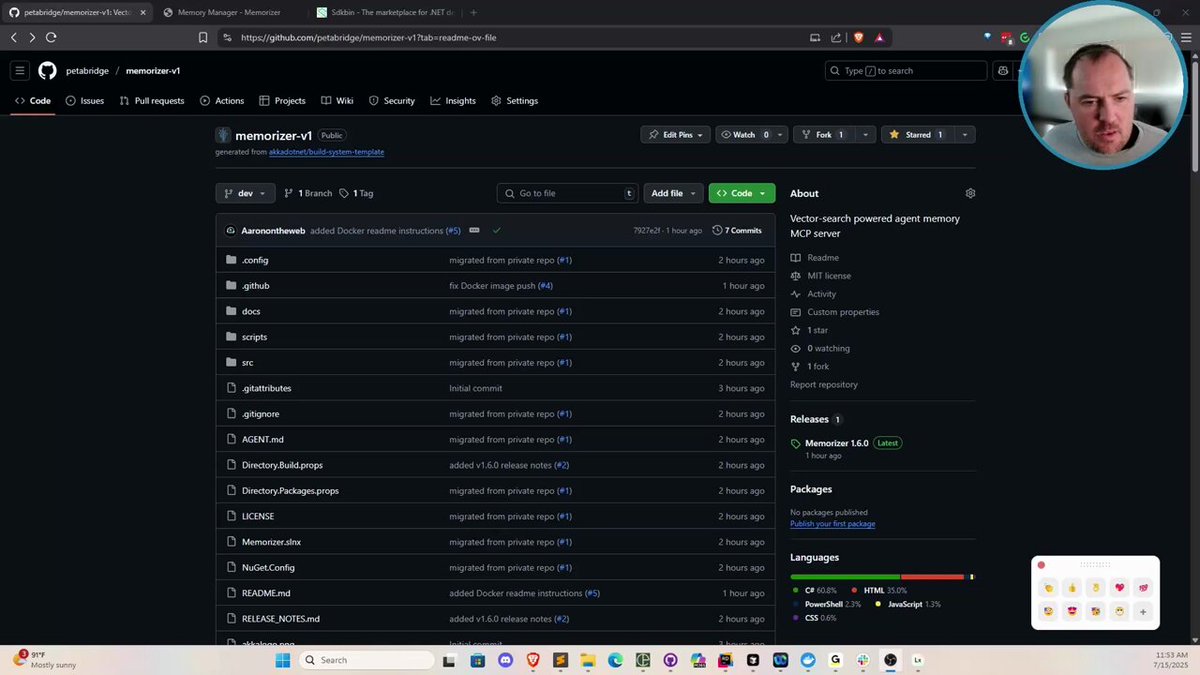Image resolution: width=1200 pixels, height=675 pixels.
Task: Expand commit message ellipsis on latest commit
Action: [474, 230]
